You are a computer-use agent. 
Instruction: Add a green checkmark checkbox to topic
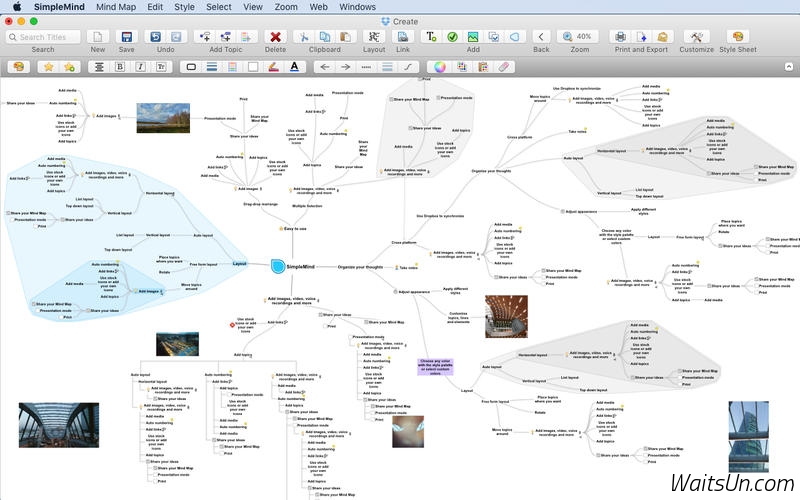(452, 37)
